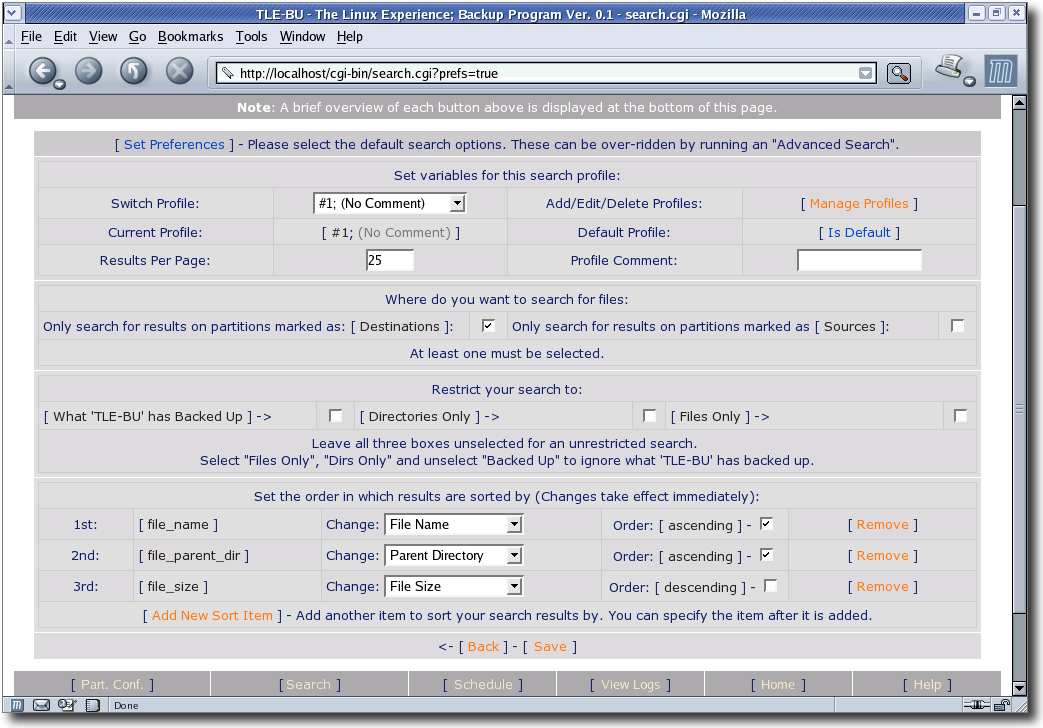
Task: Click the navigation toolbar collapse grippy
Action: tap(9, 71)
